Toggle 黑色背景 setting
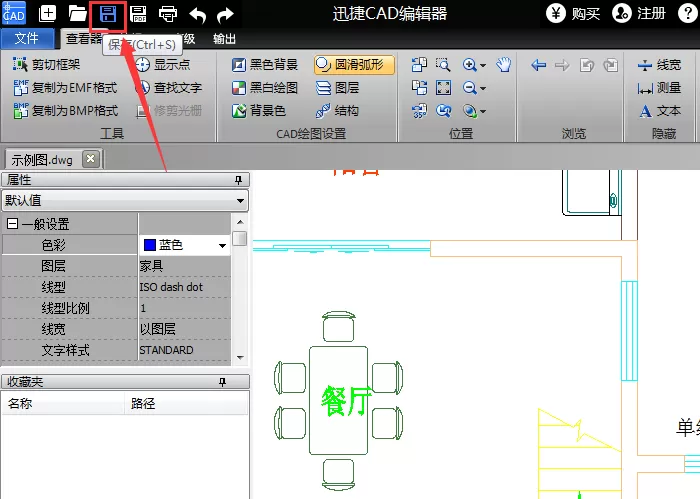 [265, 65]
